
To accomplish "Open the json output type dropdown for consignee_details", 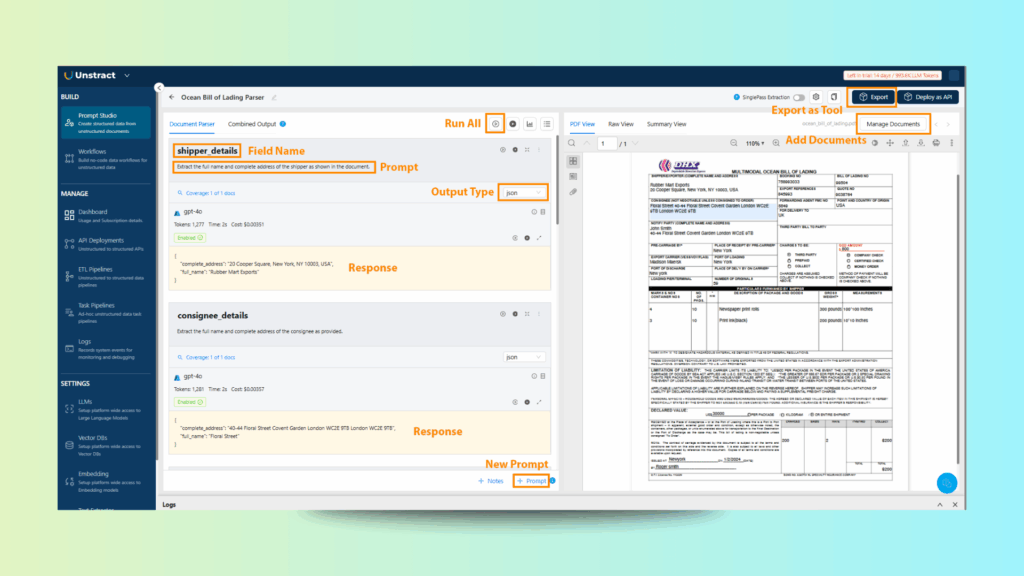I will (x=525, y=356).
